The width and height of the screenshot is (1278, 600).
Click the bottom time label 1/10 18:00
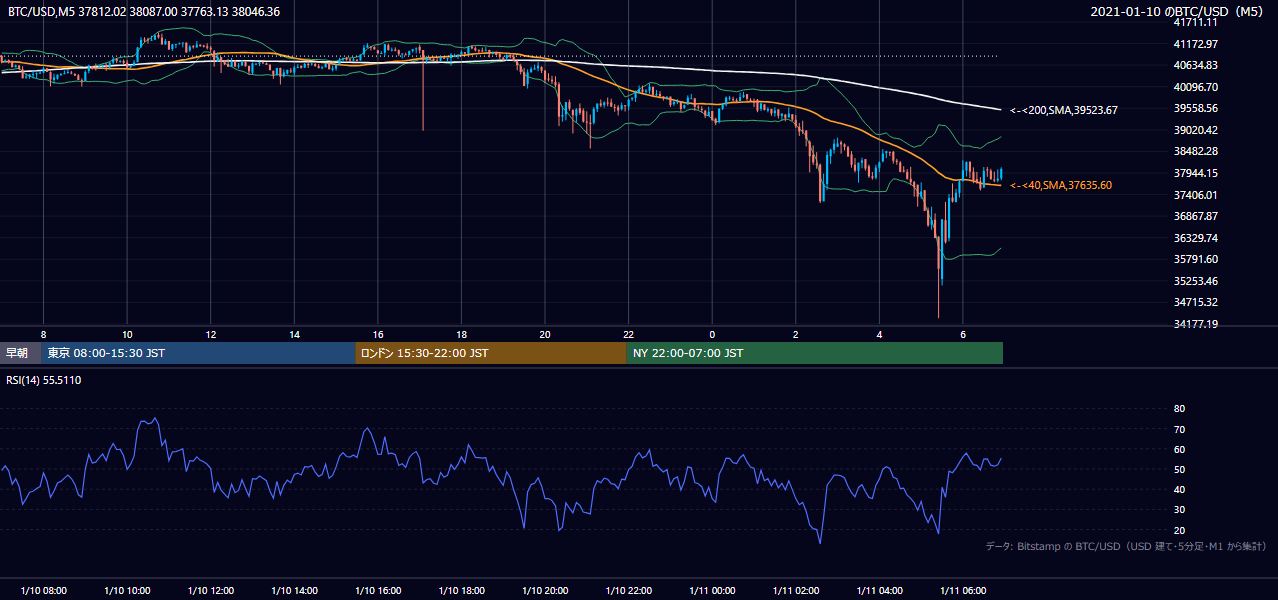tap(461, 591)
